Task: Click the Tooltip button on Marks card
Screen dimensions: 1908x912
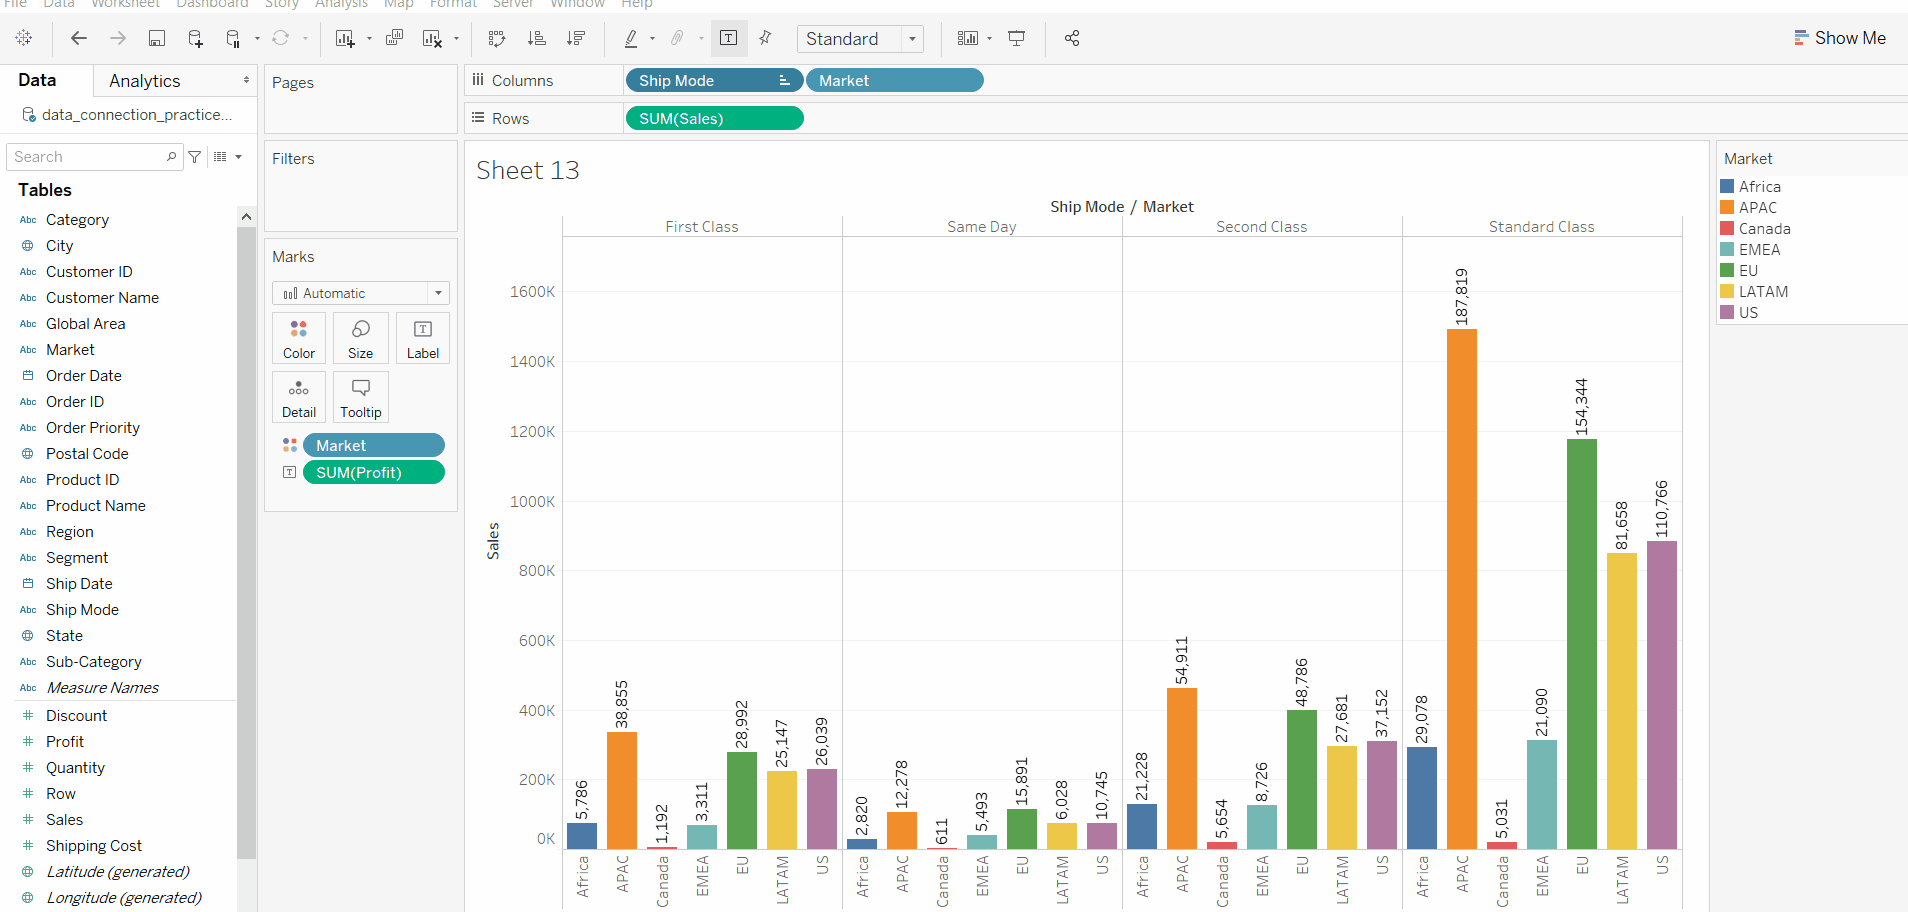Action: click(359, 396)
